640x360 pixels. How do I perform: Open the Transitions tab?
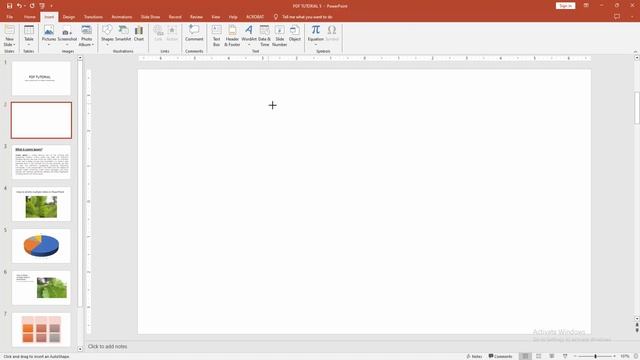(93, 17)
